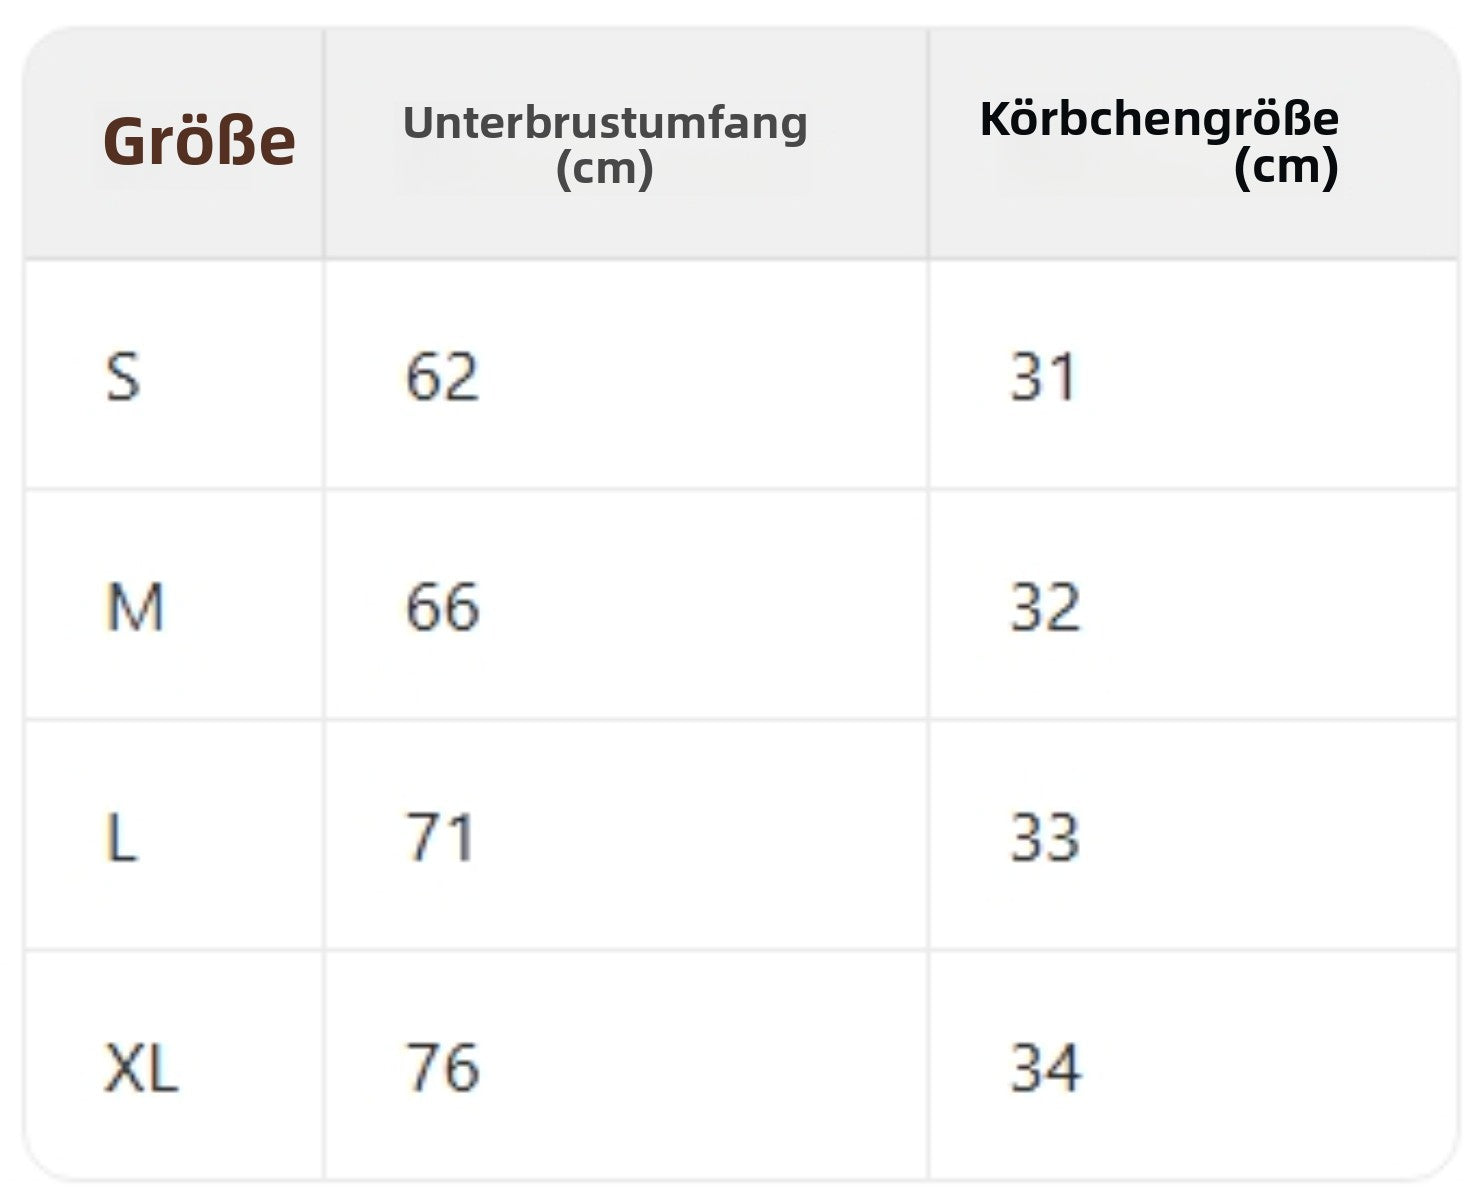Click the Körbchengröße header word
The width and height of the screenshot is (1474, 1200).
[x=1158, y=118]
